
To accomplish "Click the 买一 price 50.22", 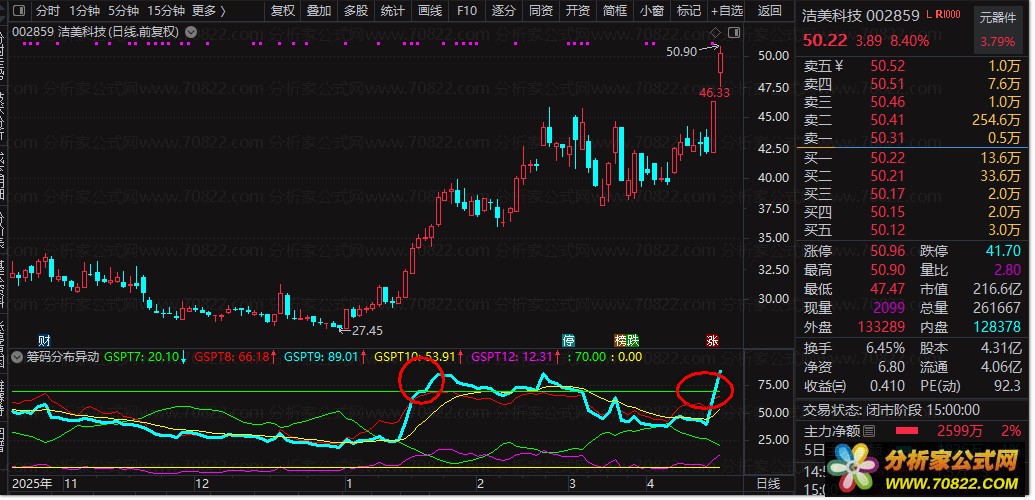I will pos(888,158).
